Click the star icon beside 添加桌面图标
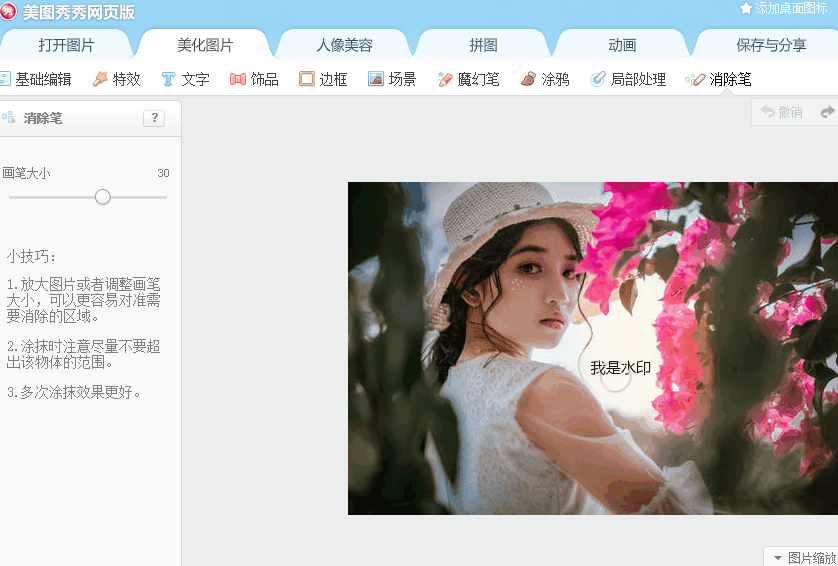Image resolution: width=838 pixels, height=566 pixels. pos(746,8)
